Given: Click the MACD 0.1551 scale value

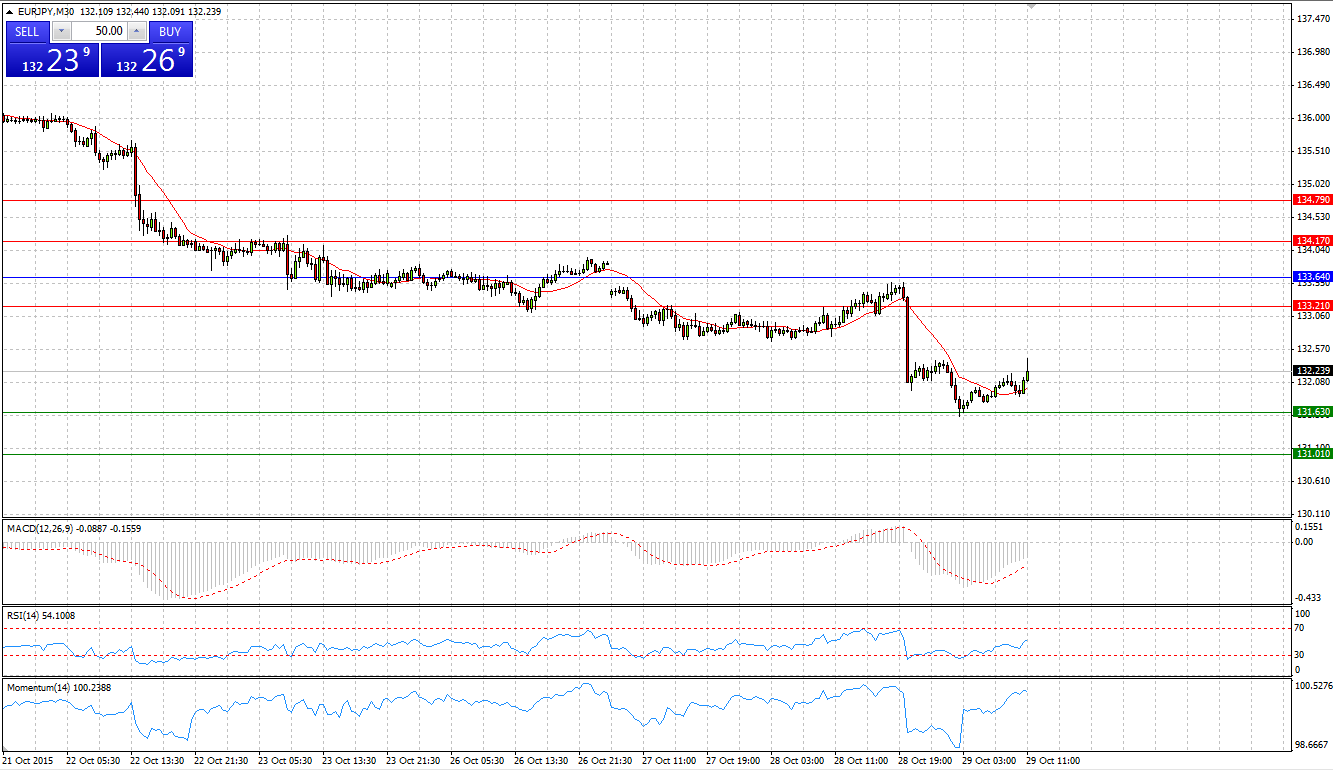Looking at the screenshot, I should click(x=1308, y=526).
